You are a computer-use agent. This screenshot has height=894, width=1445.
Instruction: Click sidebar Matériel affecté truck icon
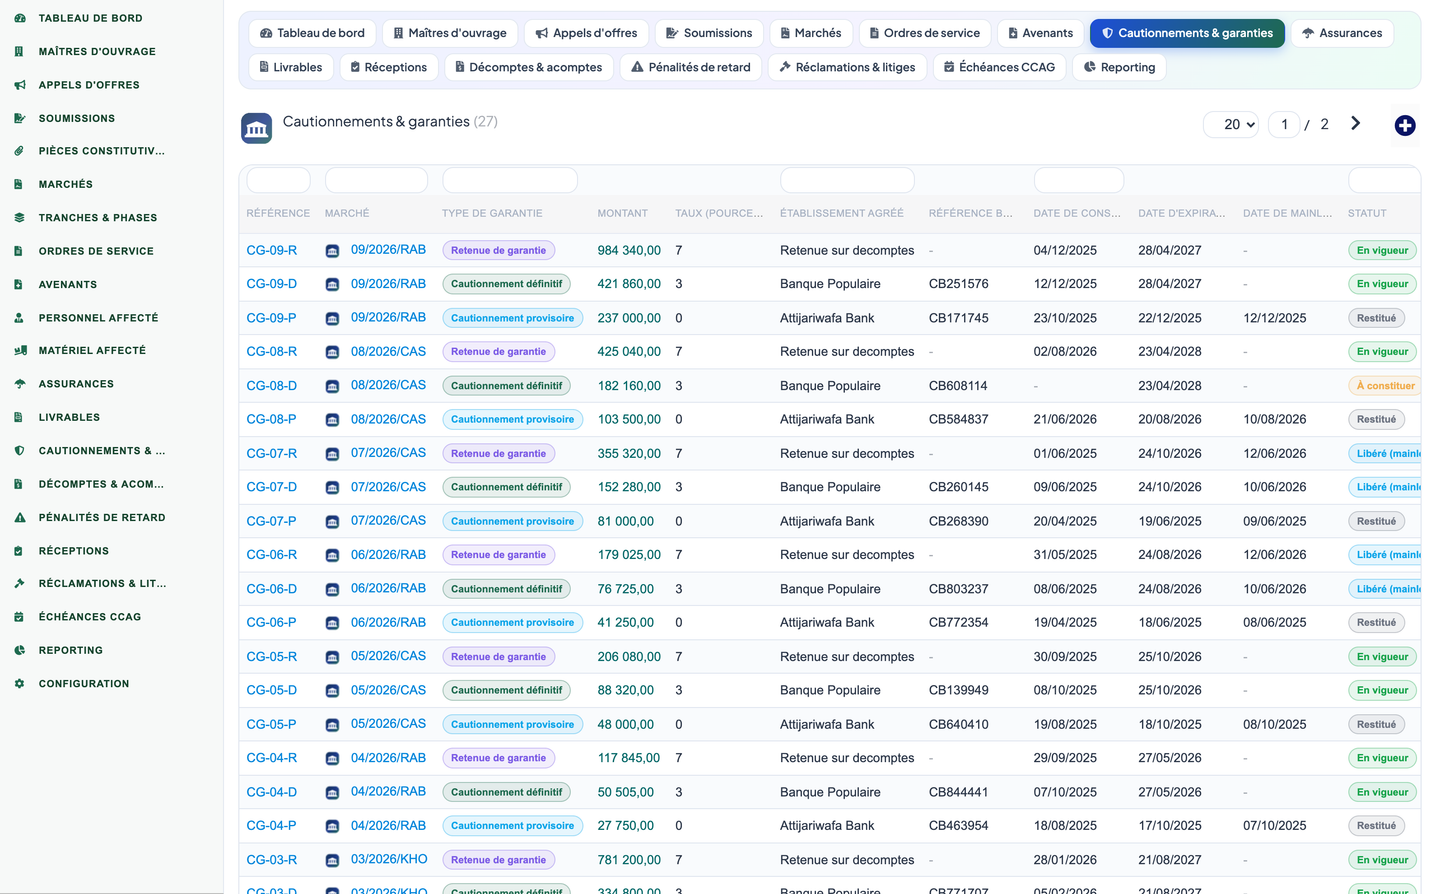(x=19, y=351)
